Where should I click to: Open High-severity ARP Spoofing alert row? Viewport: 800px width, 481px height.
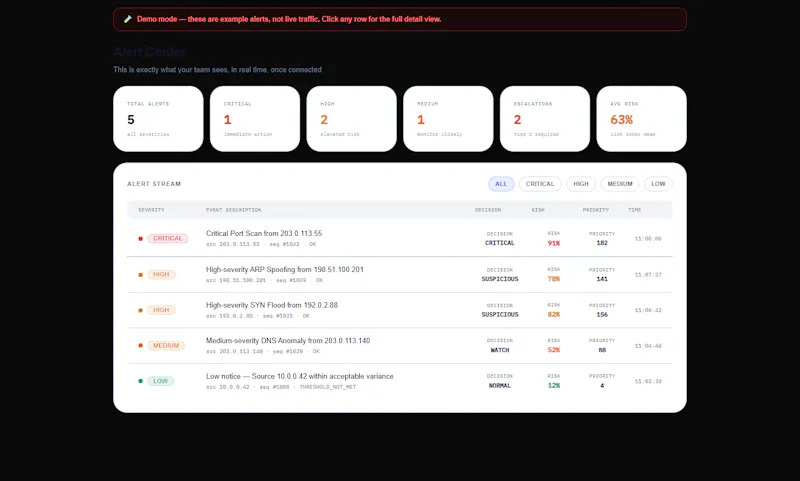tap(399, 274)
